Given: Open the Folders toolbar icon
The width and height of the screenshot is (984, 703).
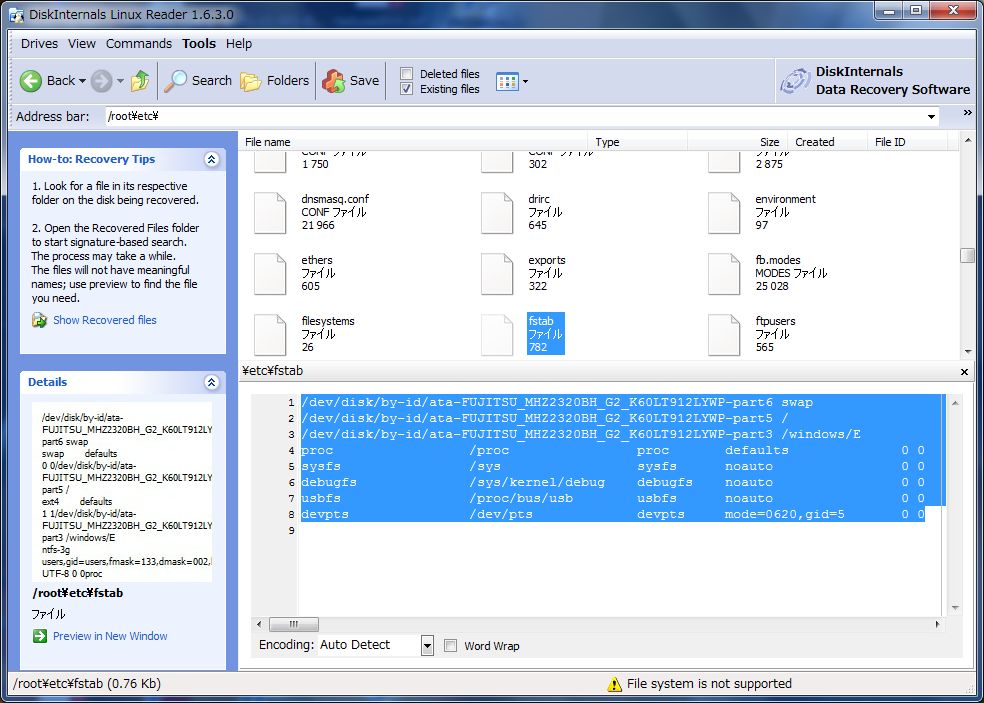Looking at the screenshot, I should click(x=251, y=81).
